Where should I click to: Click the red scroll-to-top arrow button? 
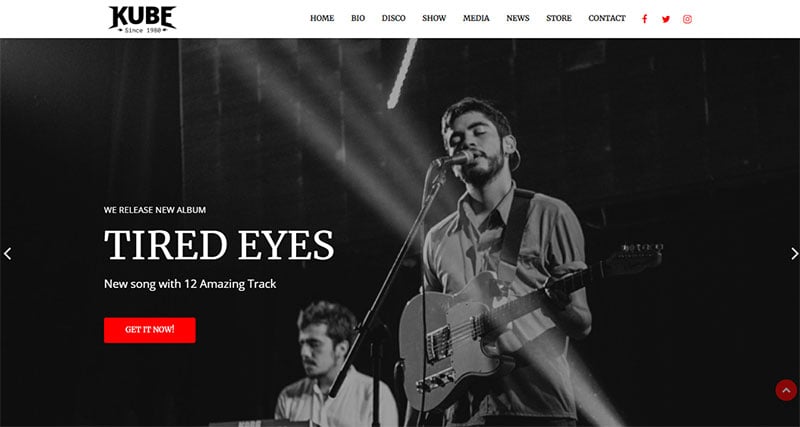786,390
